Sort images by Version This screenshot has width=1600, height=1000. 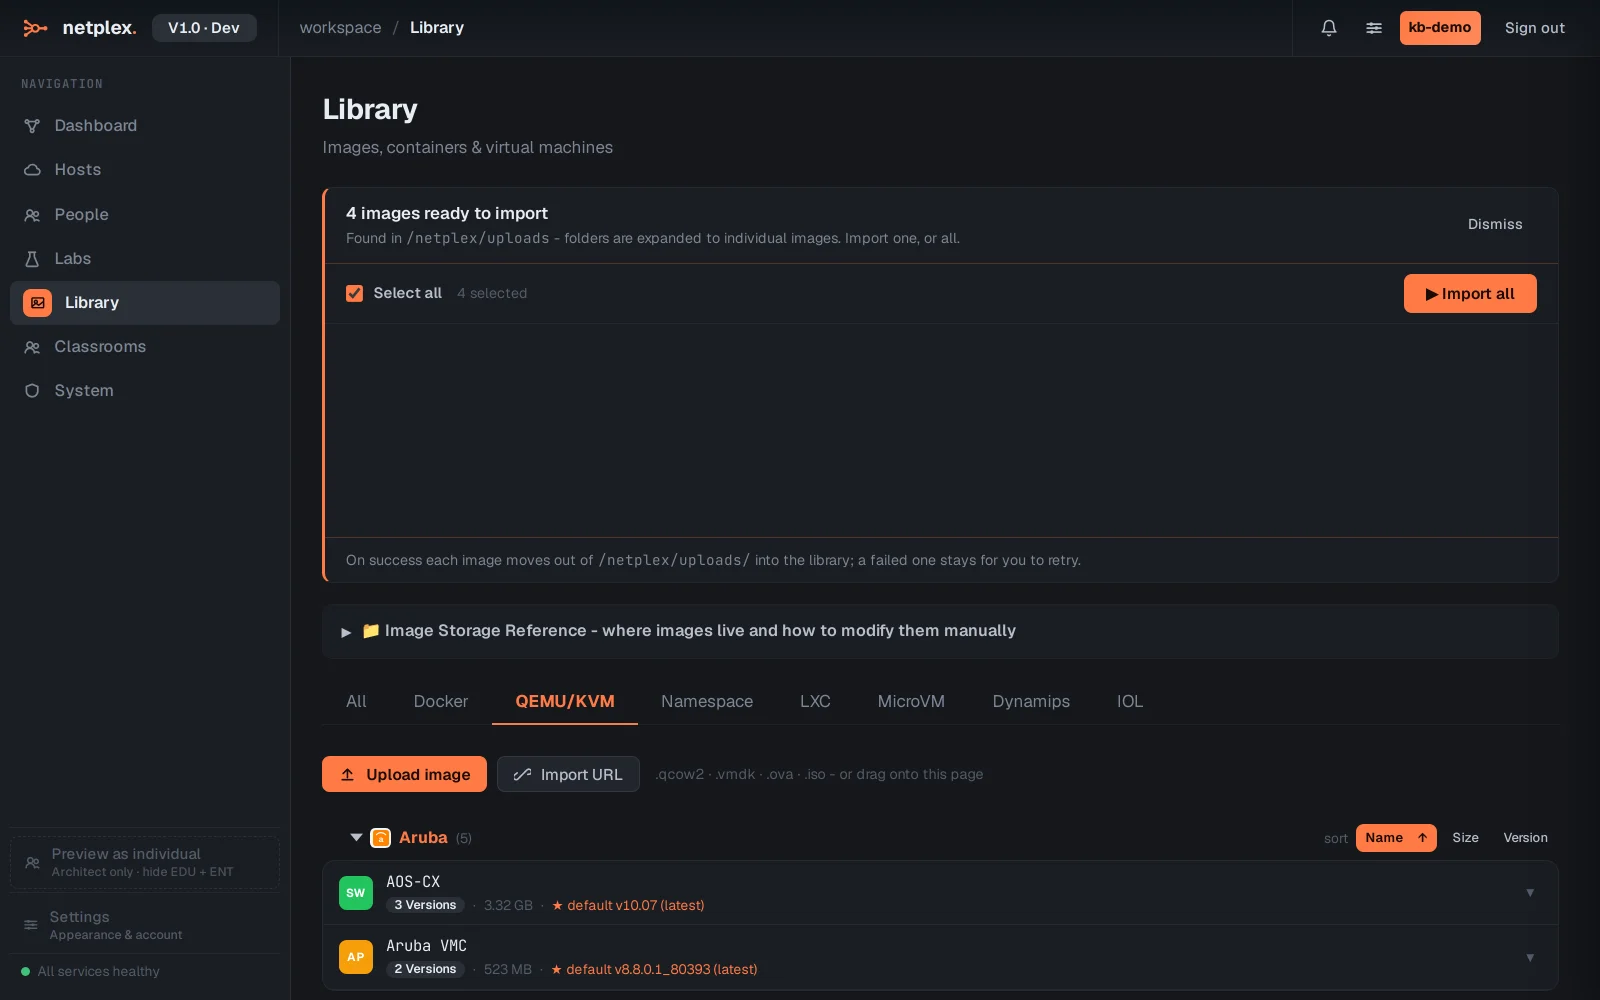pyautogui.click(x=1525, y=838)
